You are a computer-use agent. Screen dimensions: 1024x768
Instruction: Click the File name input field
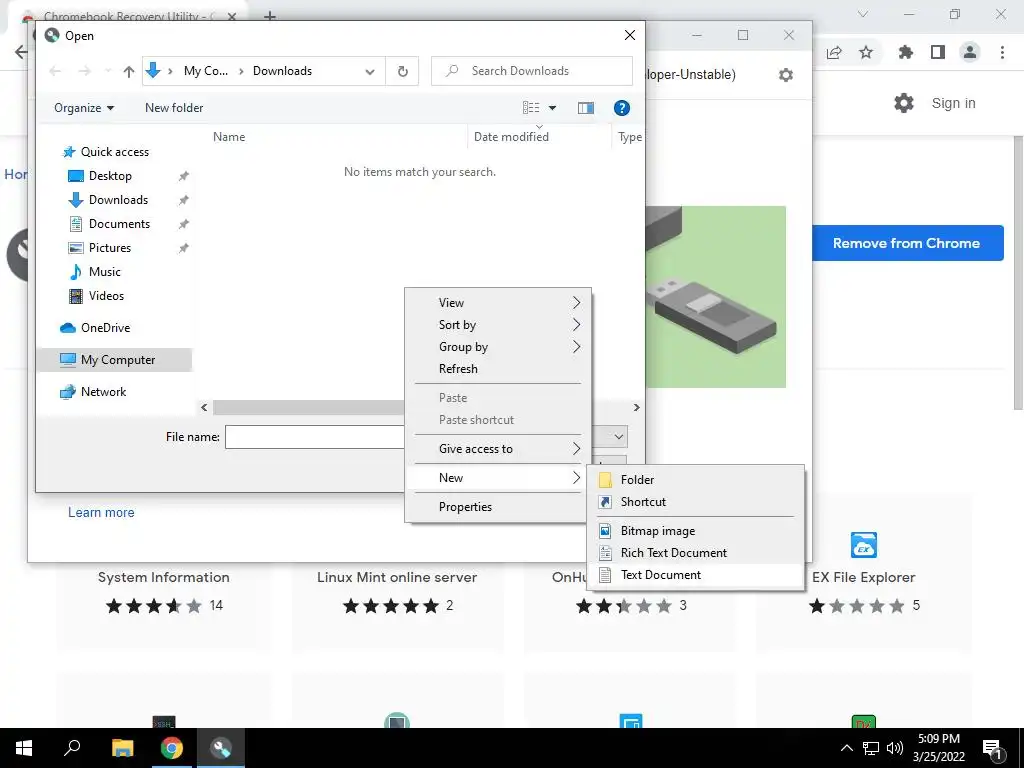[x=315, y=437]
